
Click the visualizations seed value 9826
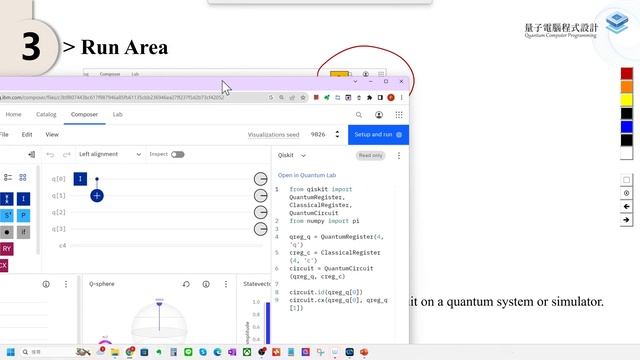318,135
